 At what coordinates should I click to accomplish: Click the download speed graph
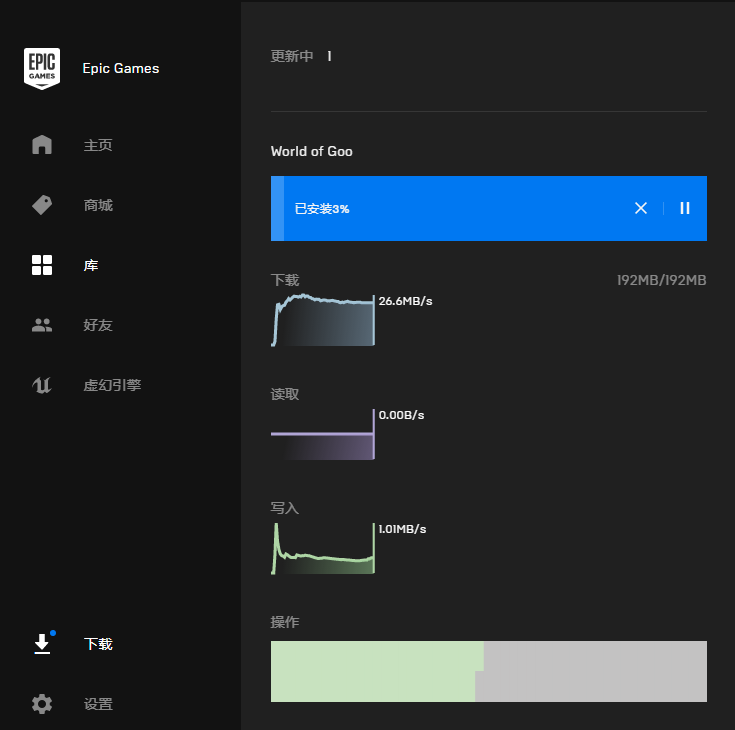323,320
